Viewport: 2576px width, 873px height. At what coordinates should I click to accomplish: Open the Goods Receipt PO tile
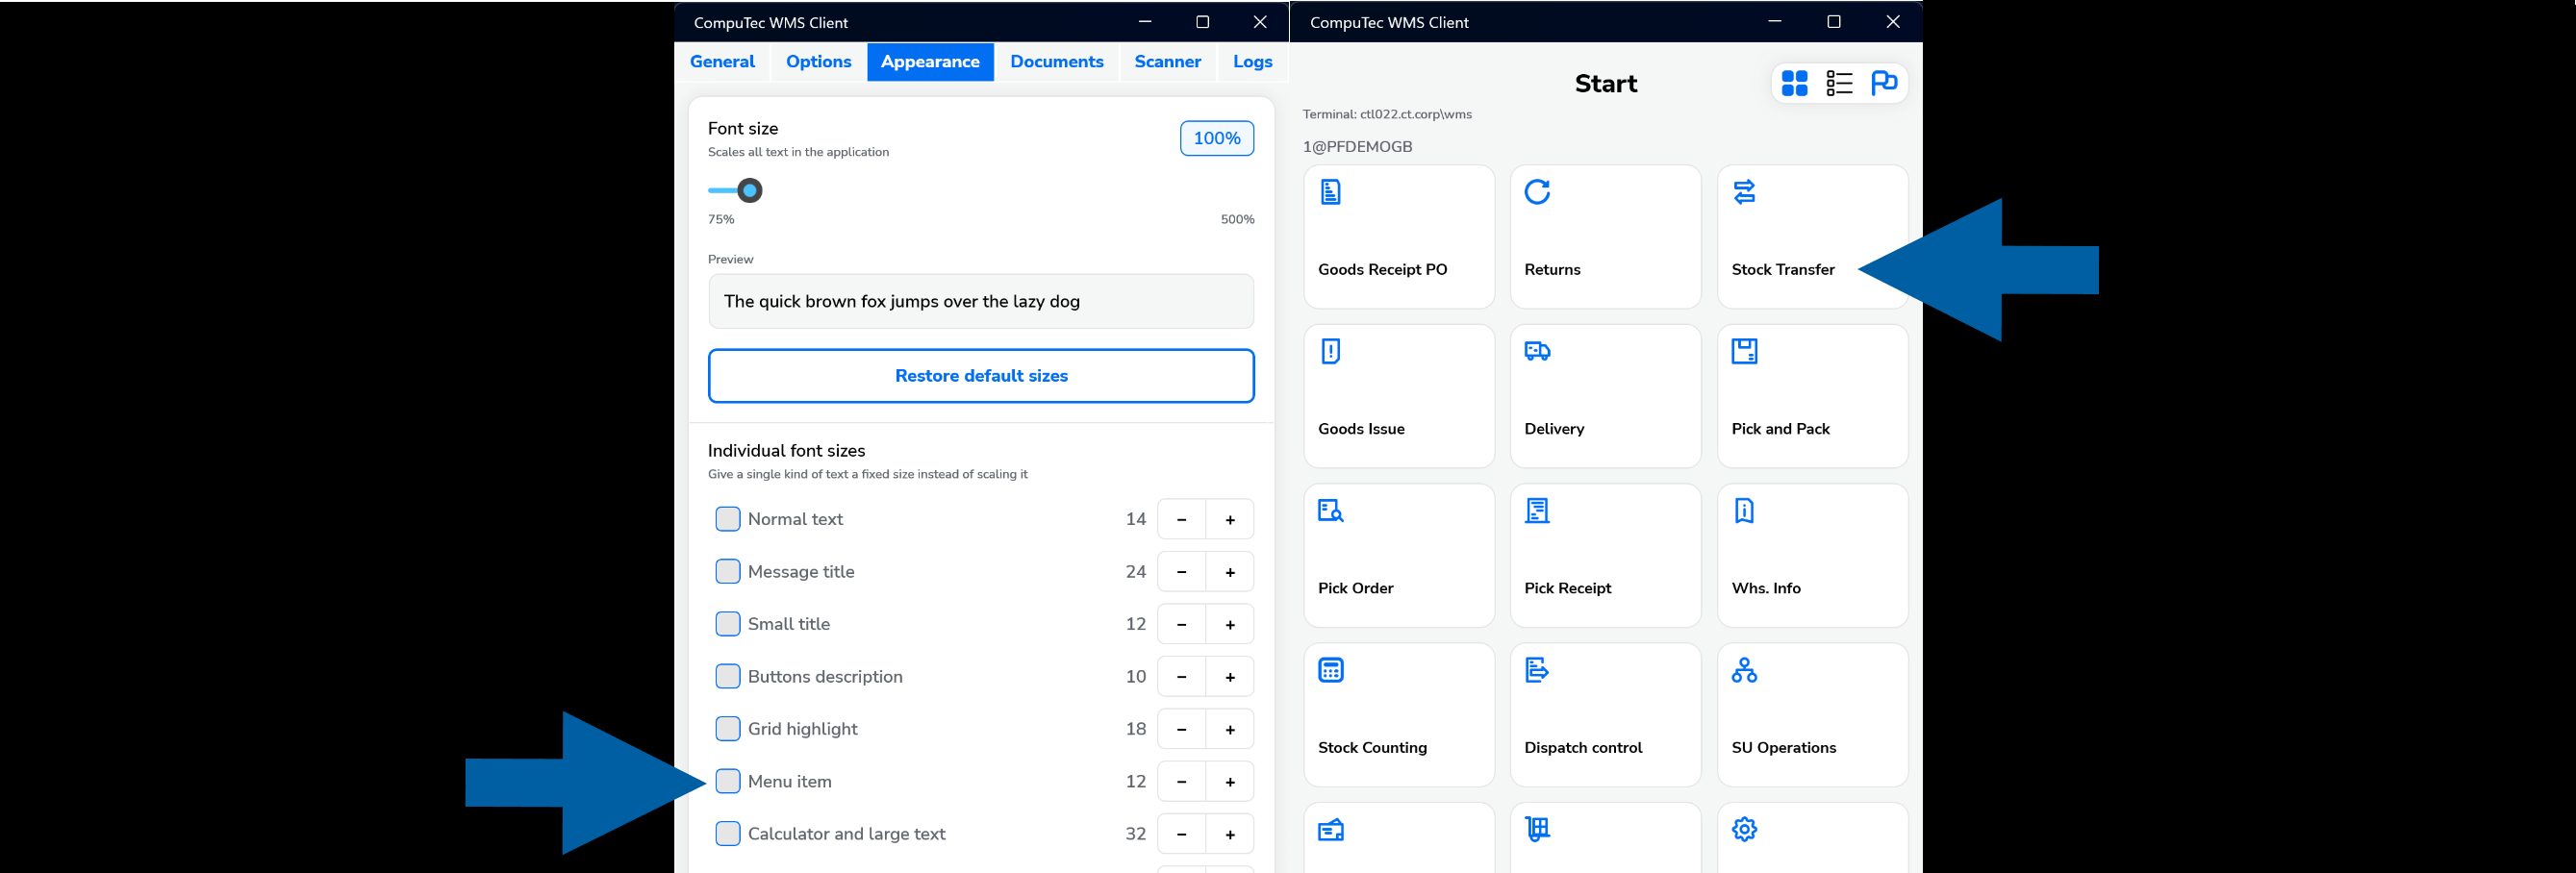tap(1399, 237)
